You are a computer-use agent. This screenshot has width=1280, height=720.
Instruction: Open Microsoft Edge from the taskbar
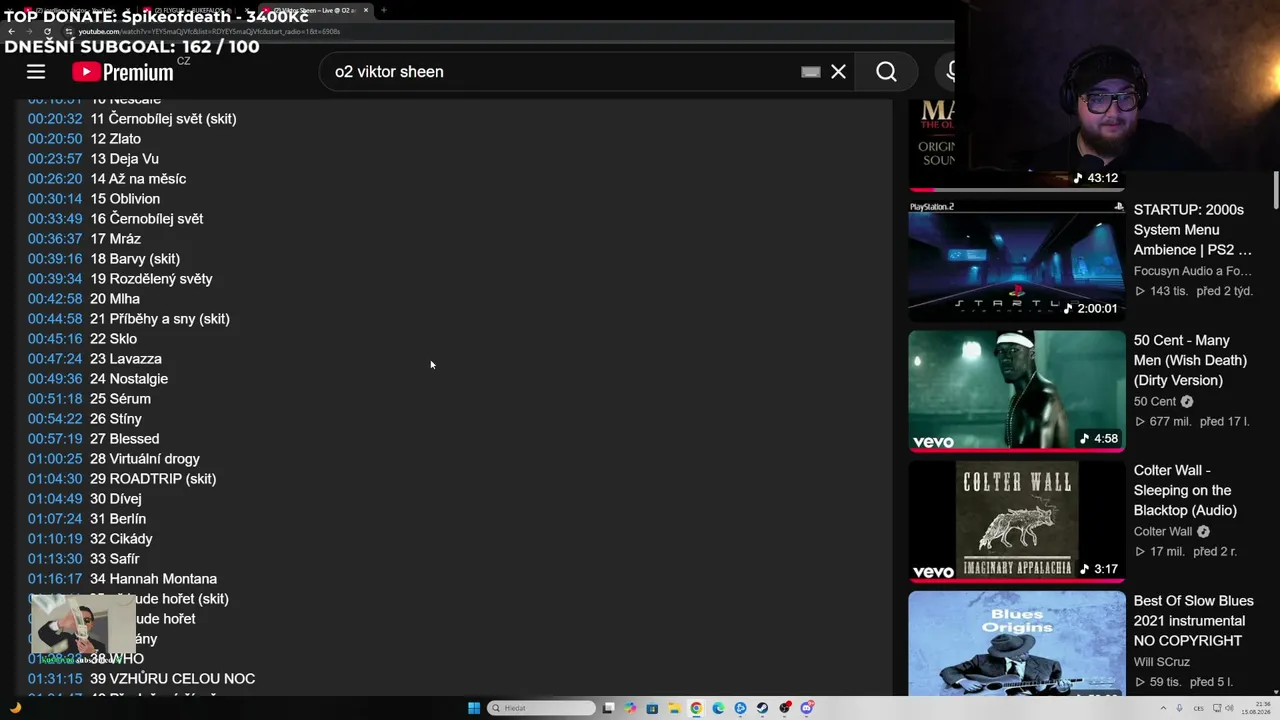[718, 708]
